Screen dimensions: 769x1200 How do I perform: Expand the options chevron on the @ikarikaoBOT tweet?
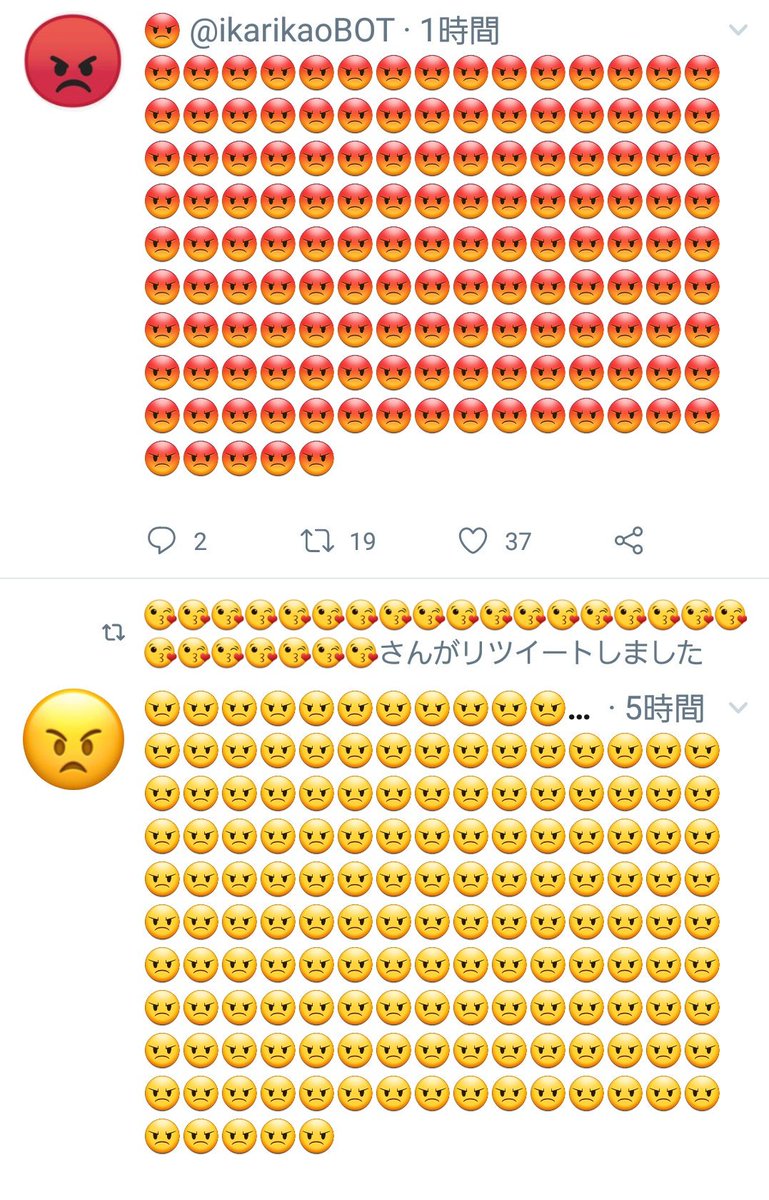738,31
